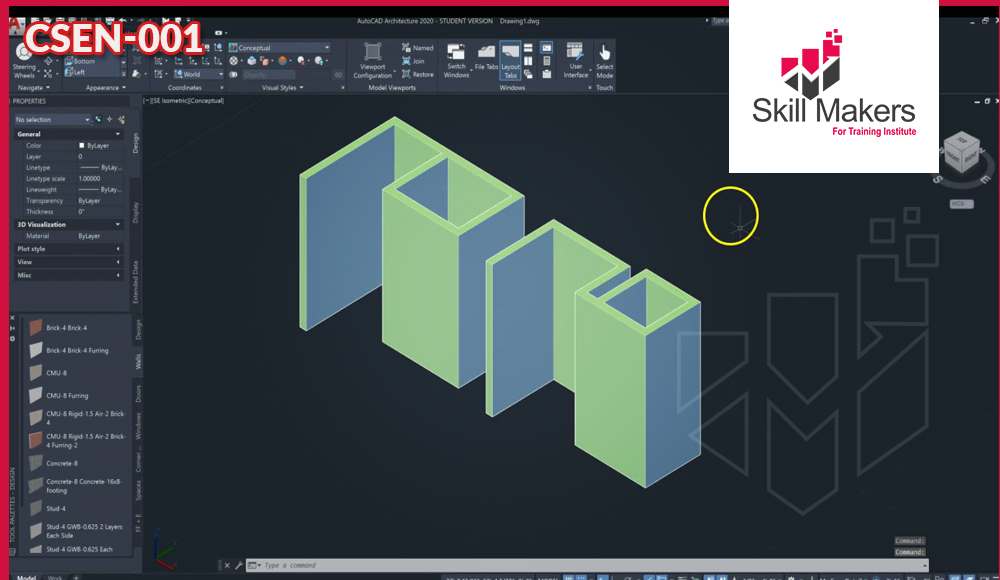The height and width of the screenshot is (580, 1000).
Task: Select the CMU-8 wall tool
Action: pyautogui.click(x=56, y=373)
